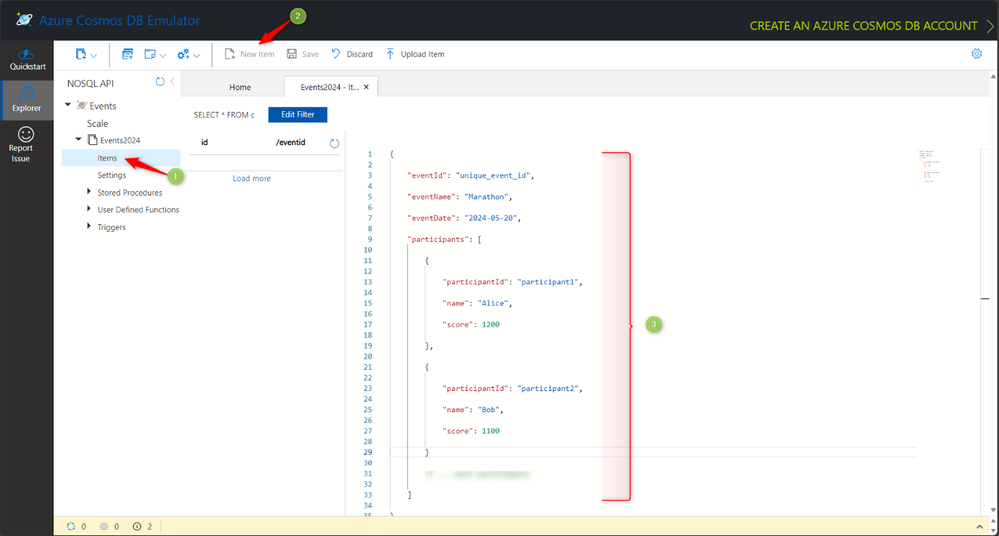
Task: Click the New Item button
Action: click(x=249, y=54)
